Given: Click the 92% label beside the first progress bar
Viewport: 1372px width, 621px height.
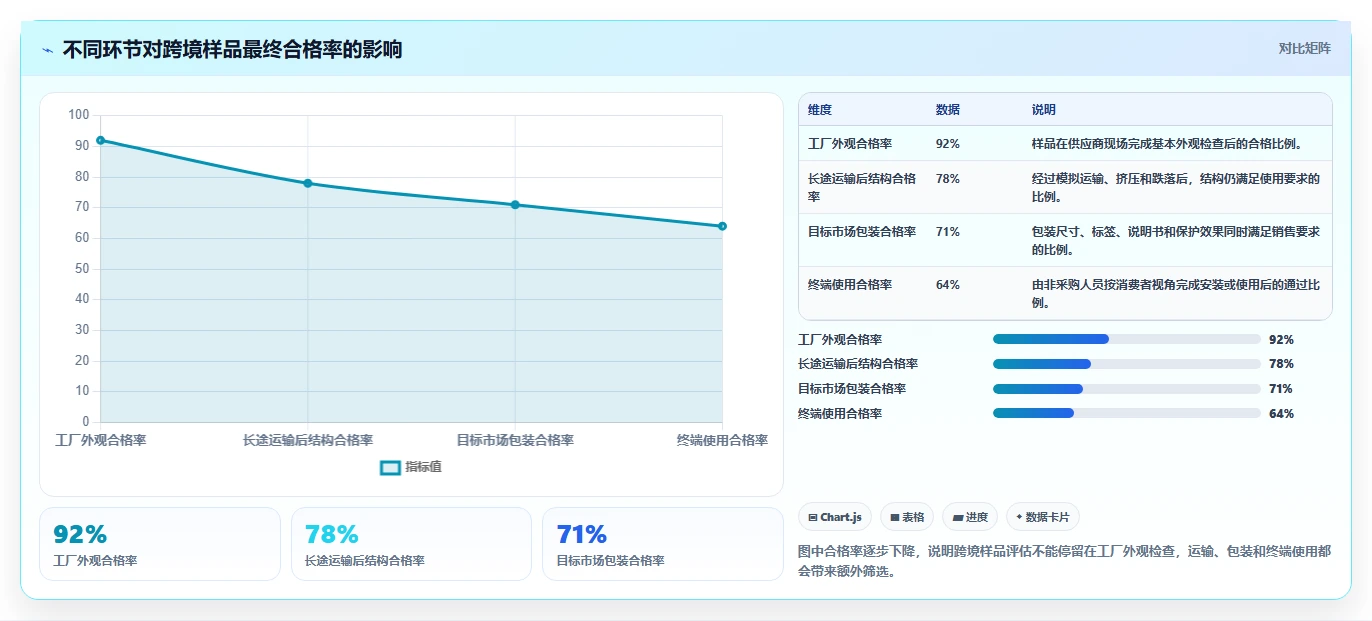Looking at the screenshot, I should tap(1281, 340).
